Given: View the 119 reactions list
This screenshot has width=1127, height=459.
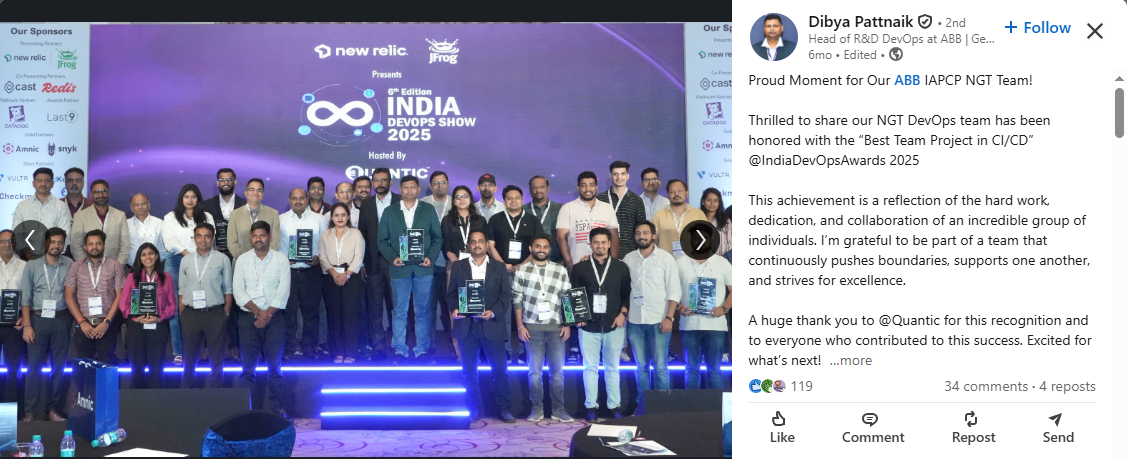Looking at the screenshot, I should (781, 386).
